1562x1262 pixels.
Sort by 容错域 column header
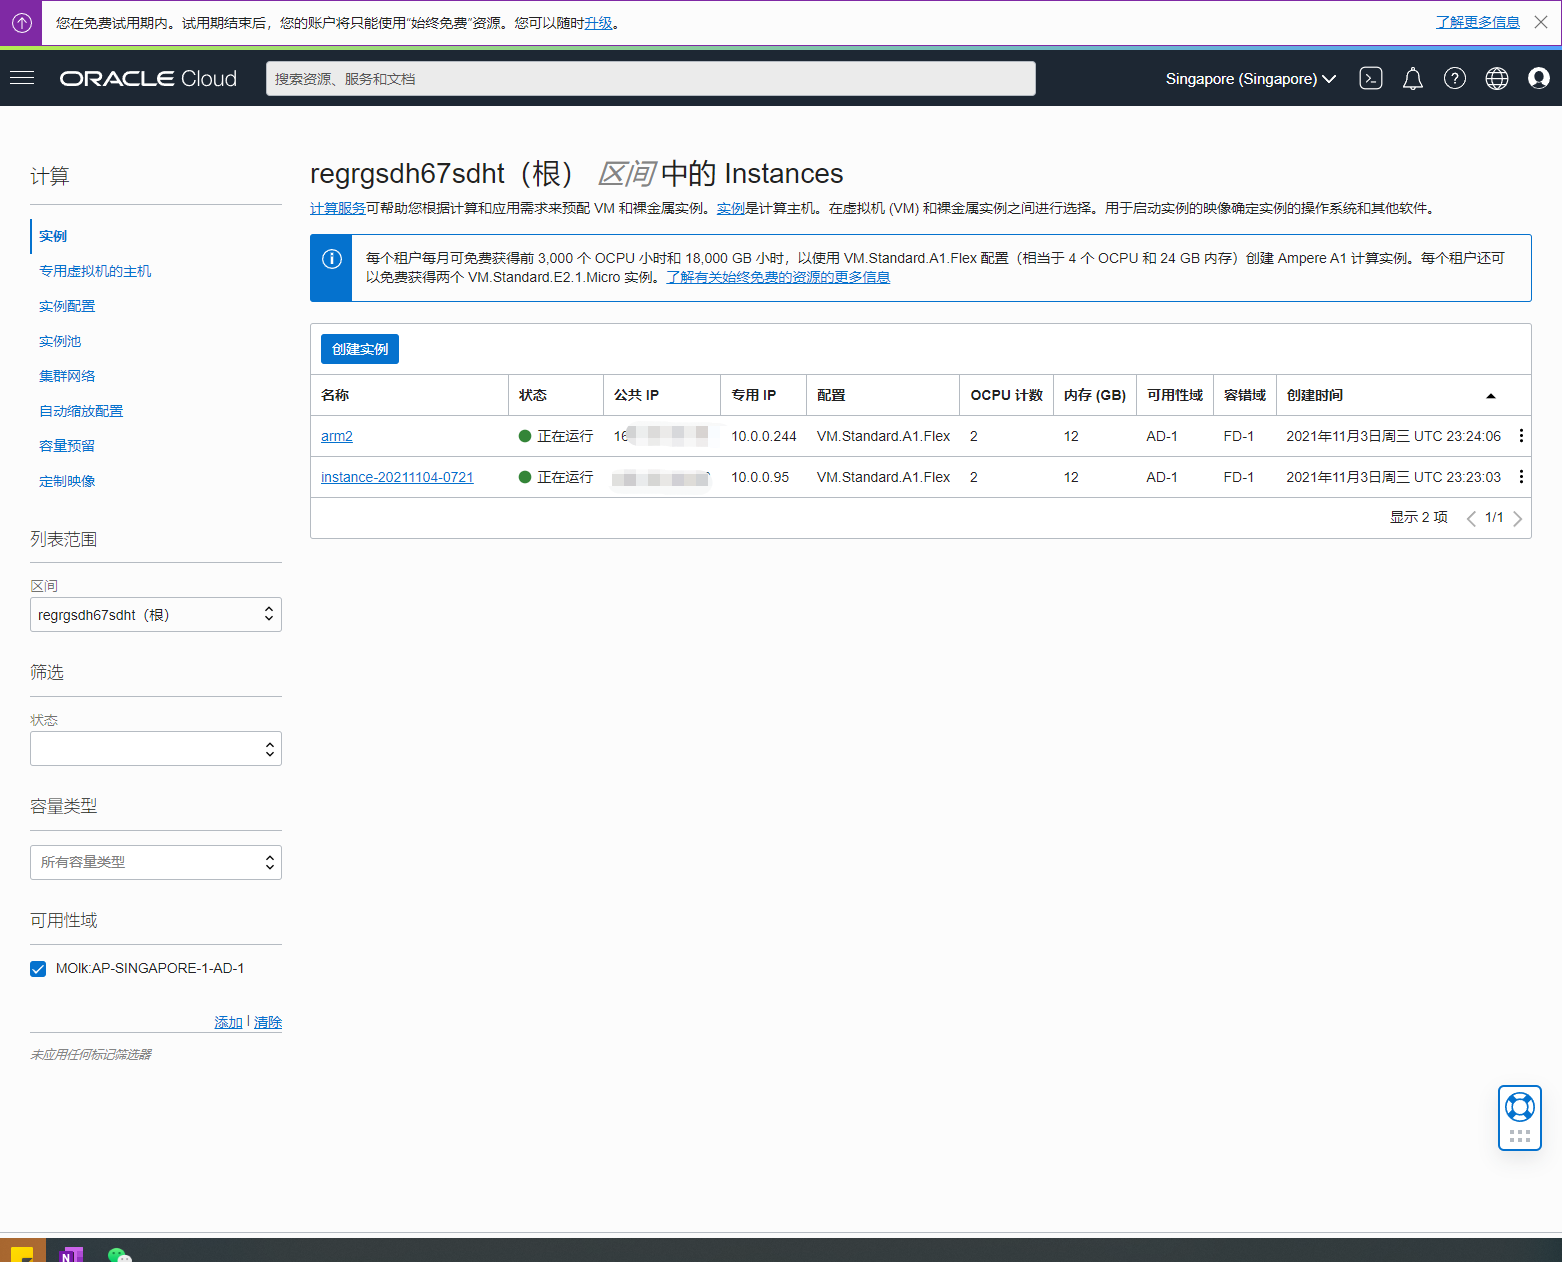[1245, 395]
